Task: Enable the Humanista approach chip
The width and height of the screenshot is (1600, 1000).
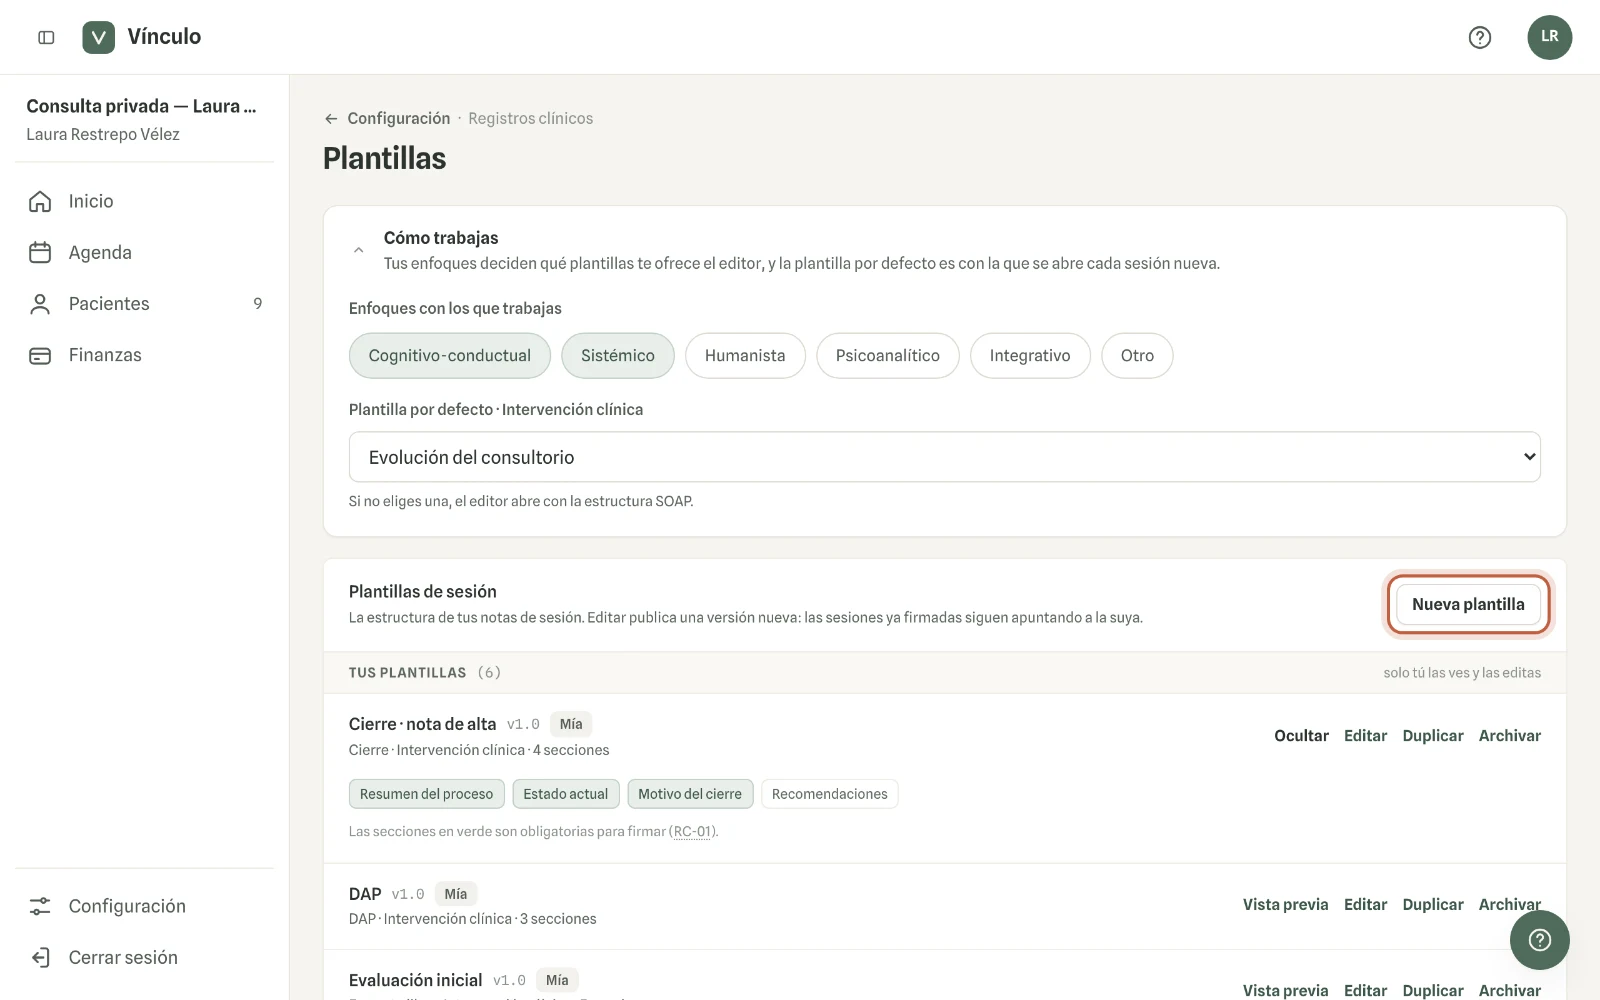Action: coord(745,355)
